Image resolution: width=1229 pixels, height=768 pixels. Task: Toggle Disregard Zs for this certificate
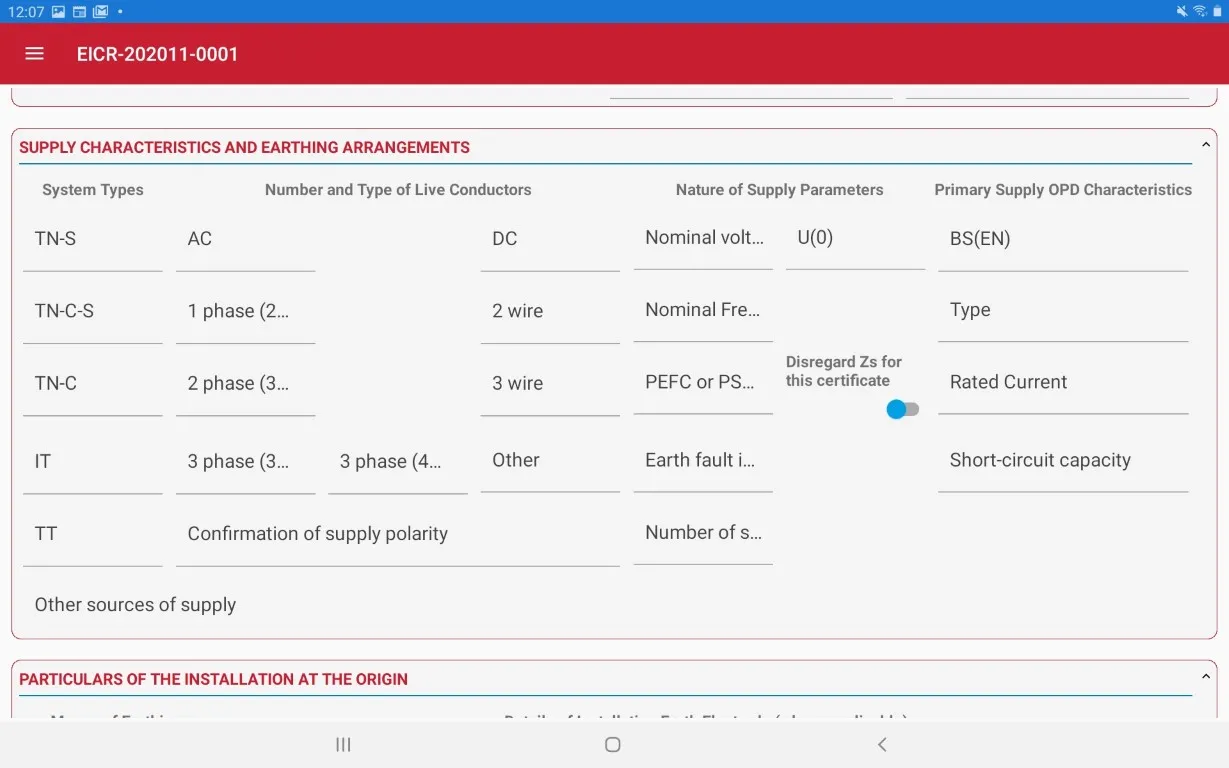pyautogui.click(x=902, y=409)
